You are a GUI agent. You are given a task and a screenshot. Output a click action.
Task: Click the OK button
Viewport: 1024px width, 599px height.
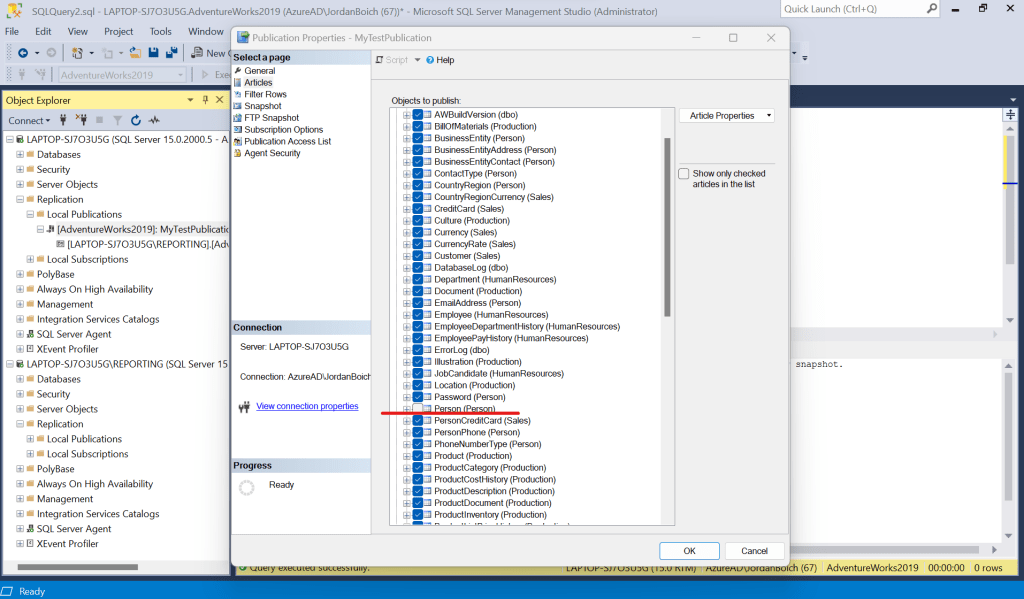[x=689, y=551]
